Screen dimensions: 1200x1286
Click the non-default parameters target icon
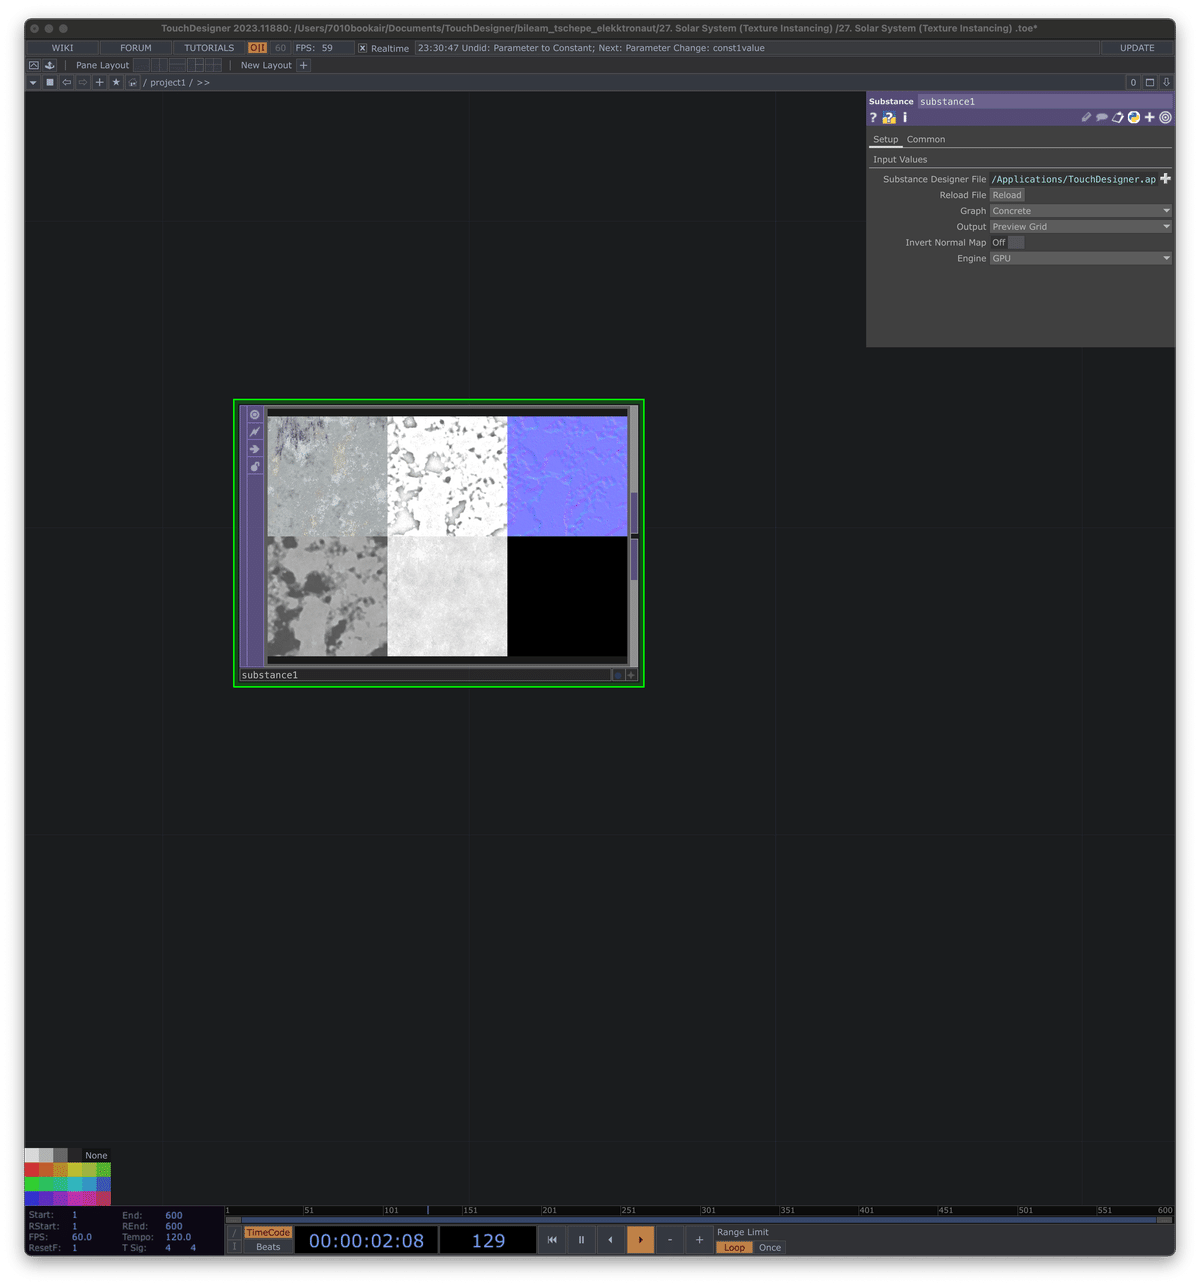pyautogui.click(x=1164, y=117)
